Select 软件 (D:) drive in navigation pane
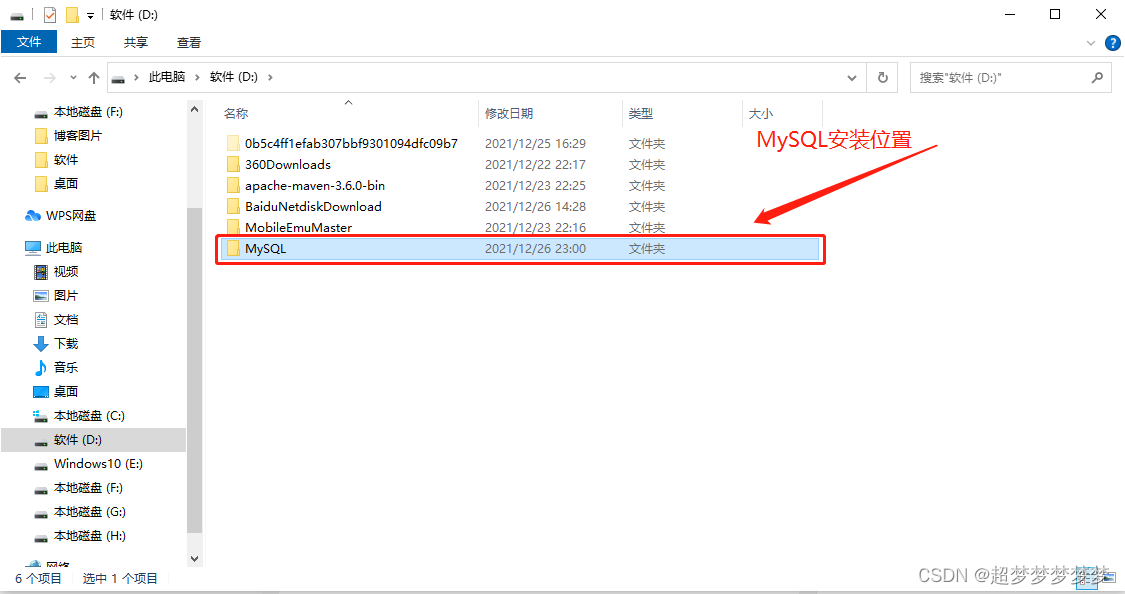Screen dimensions: 1125x594 (93, 440)
